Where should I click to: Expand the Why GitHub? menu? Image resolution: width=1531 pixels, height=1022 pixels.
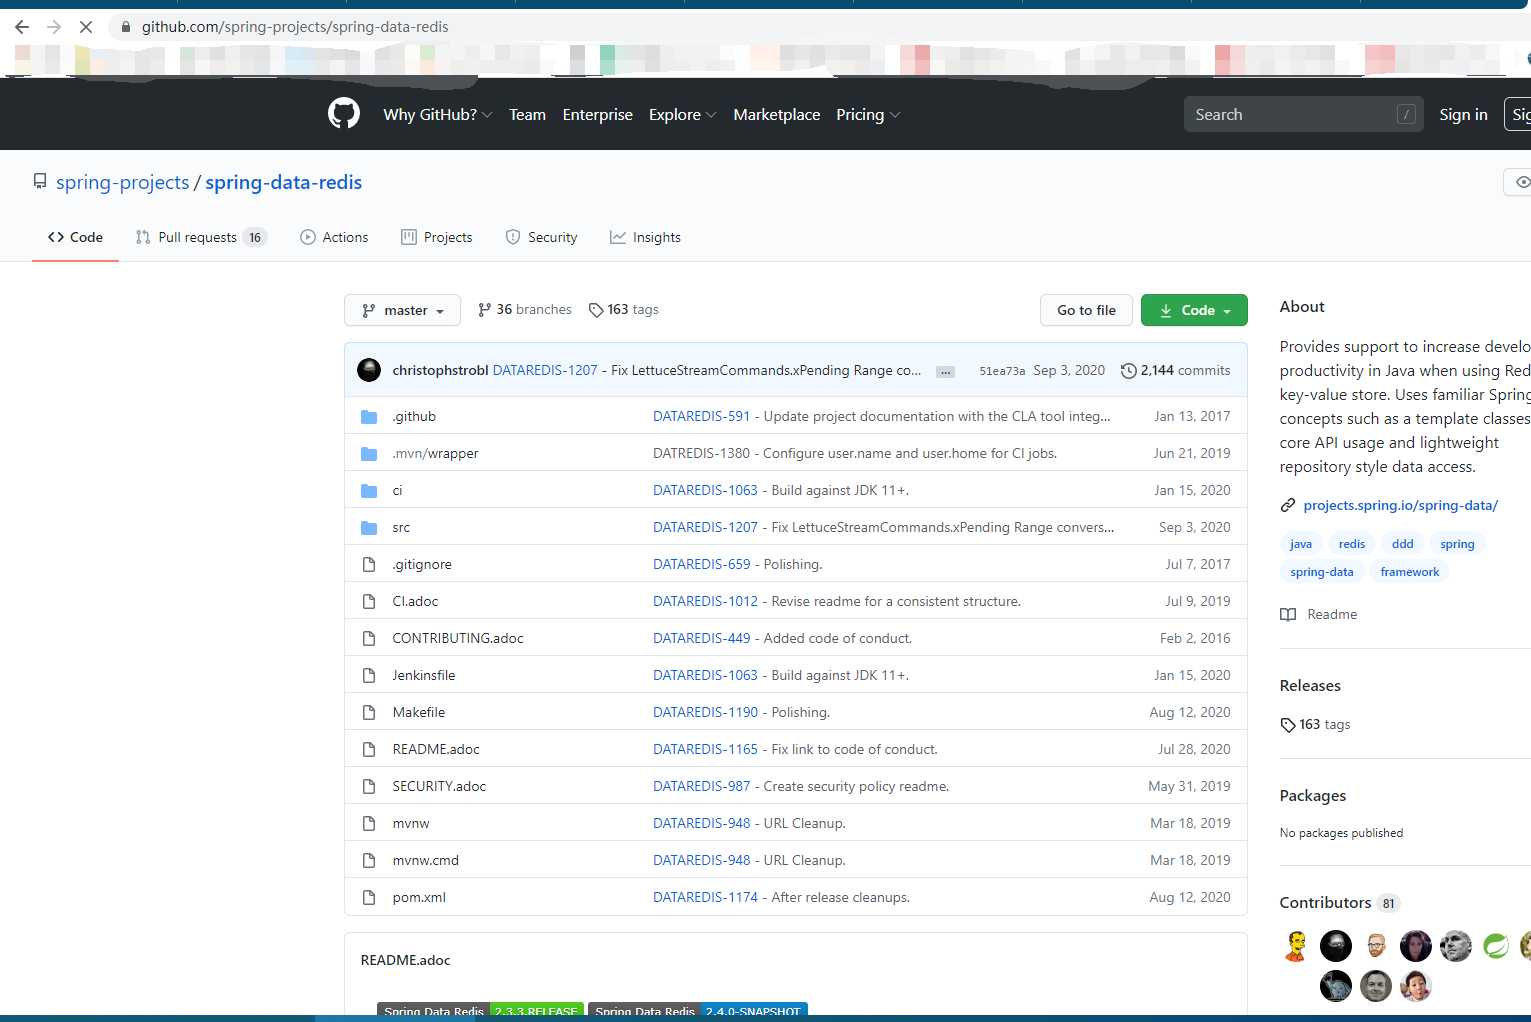438,114
